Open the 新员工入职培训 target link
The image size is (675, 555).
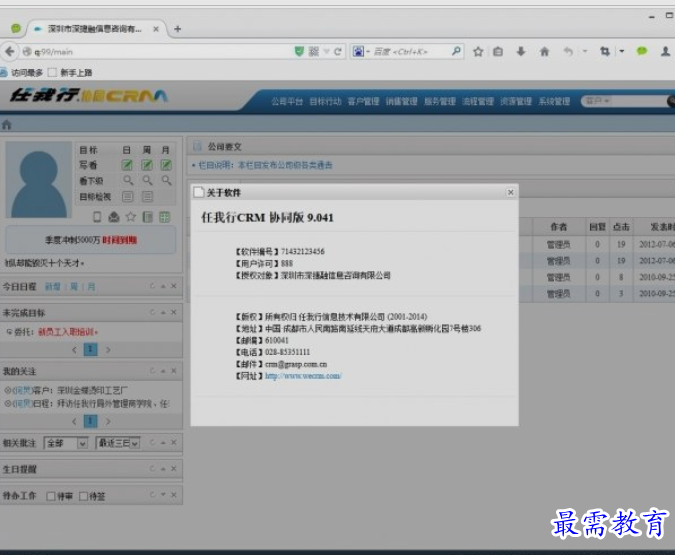[67, 332]
